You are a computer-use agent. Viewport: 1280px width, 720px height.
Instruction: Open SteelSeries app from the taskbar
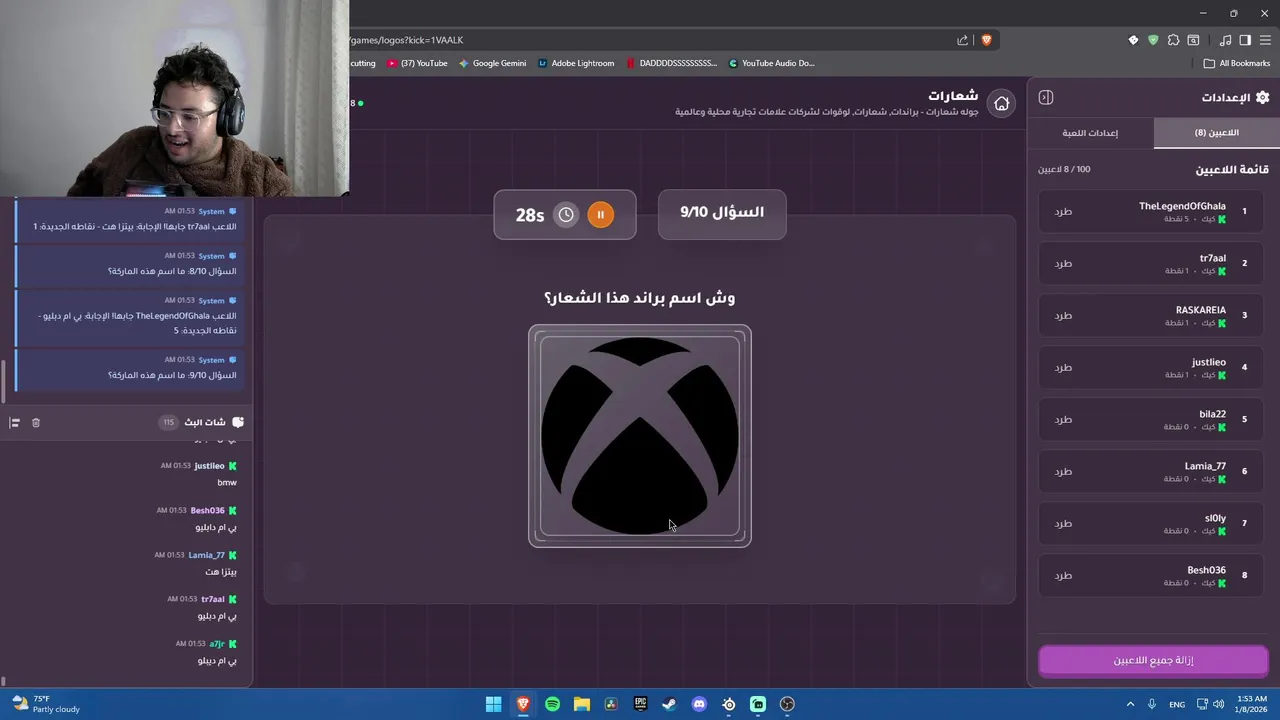tap(728, 704)
